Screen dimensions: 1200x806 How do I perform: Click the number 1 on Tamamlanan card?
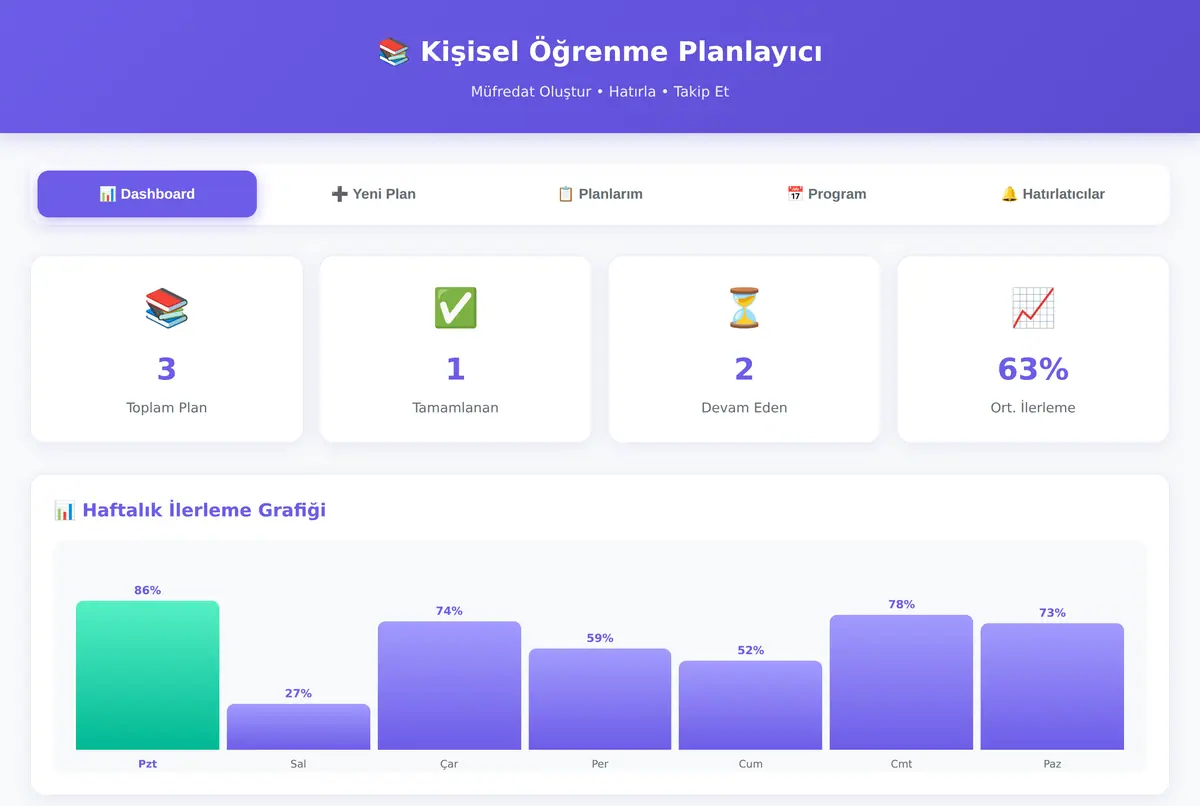pyautogui.click(x=455, y=369)
